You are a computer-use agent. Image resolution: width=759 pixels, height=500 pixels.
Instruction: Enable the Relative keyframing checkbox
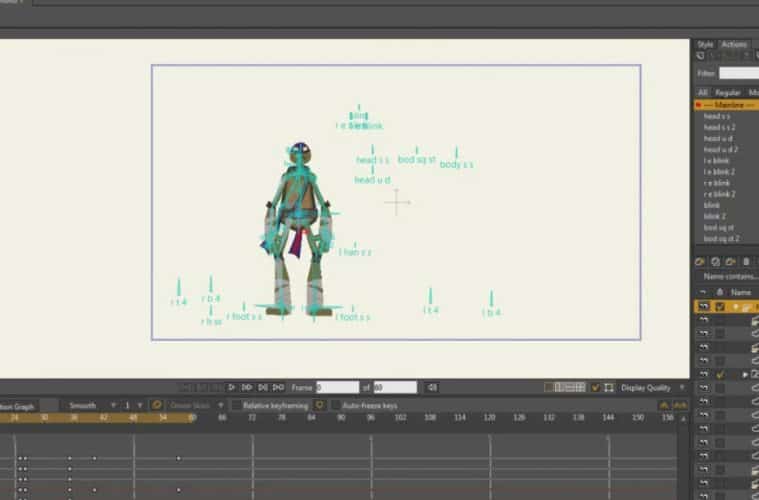click(236, 405)
